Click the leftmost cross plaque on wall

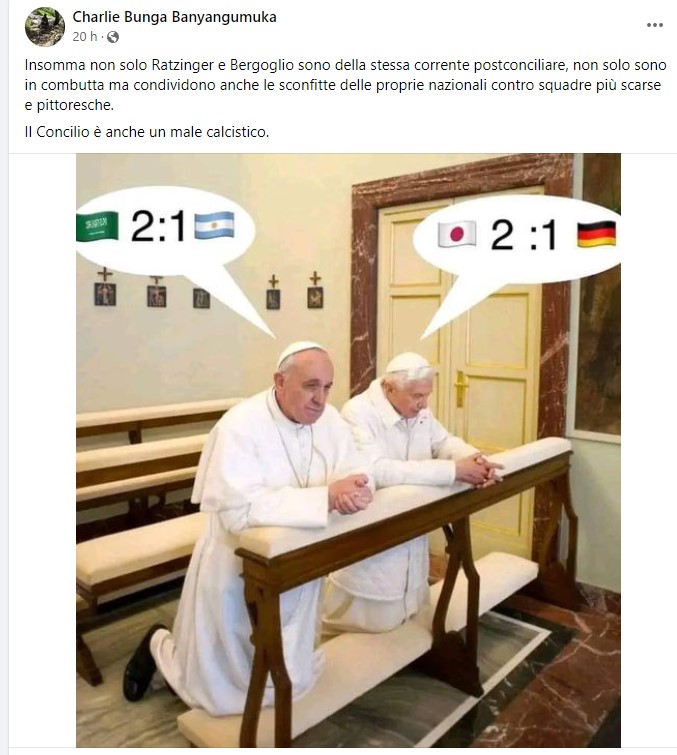click(105, 287)
